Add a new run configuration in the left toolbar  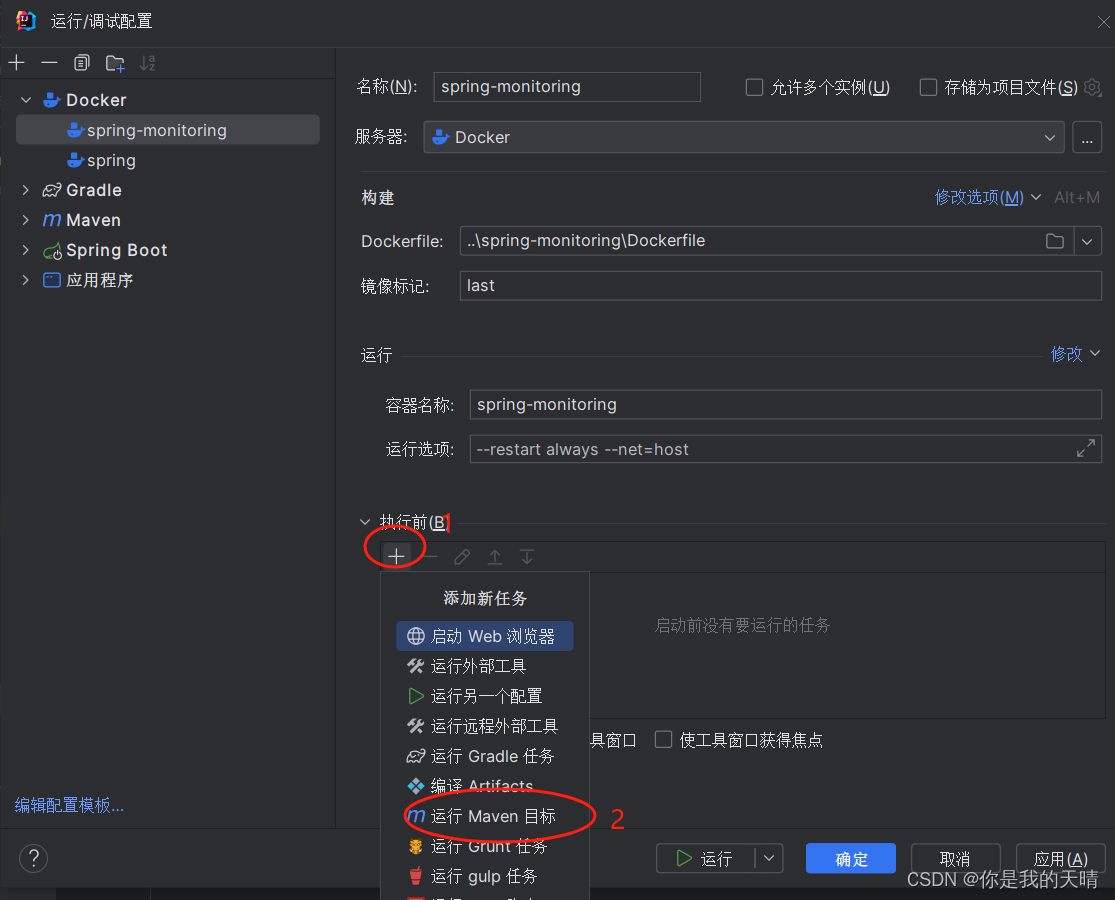pyautogui.click(x=16, y=63)
